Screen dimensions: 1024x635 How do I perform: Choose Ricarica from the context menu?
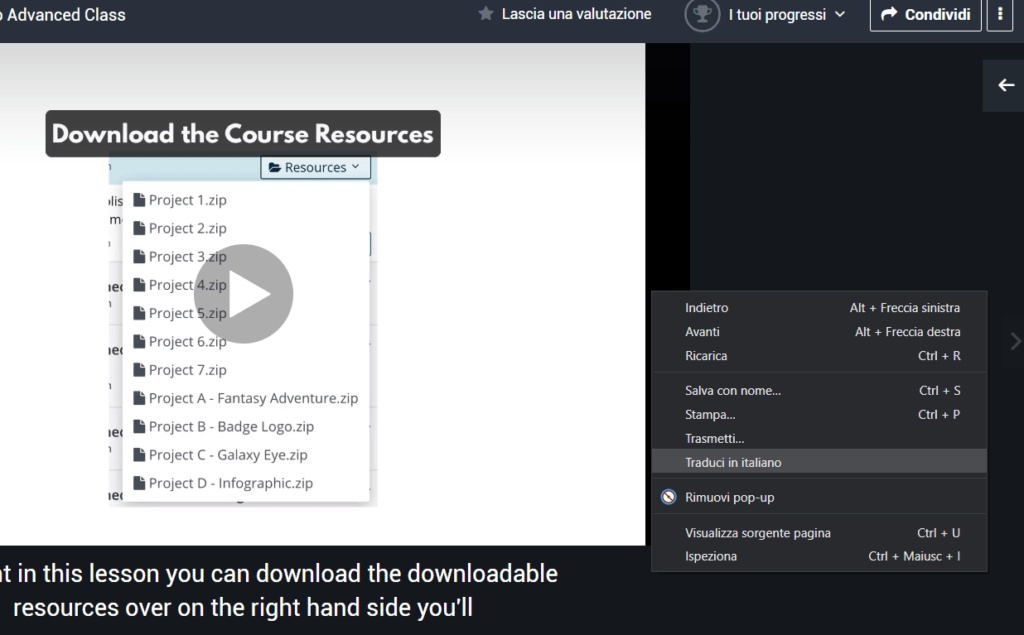706,356
